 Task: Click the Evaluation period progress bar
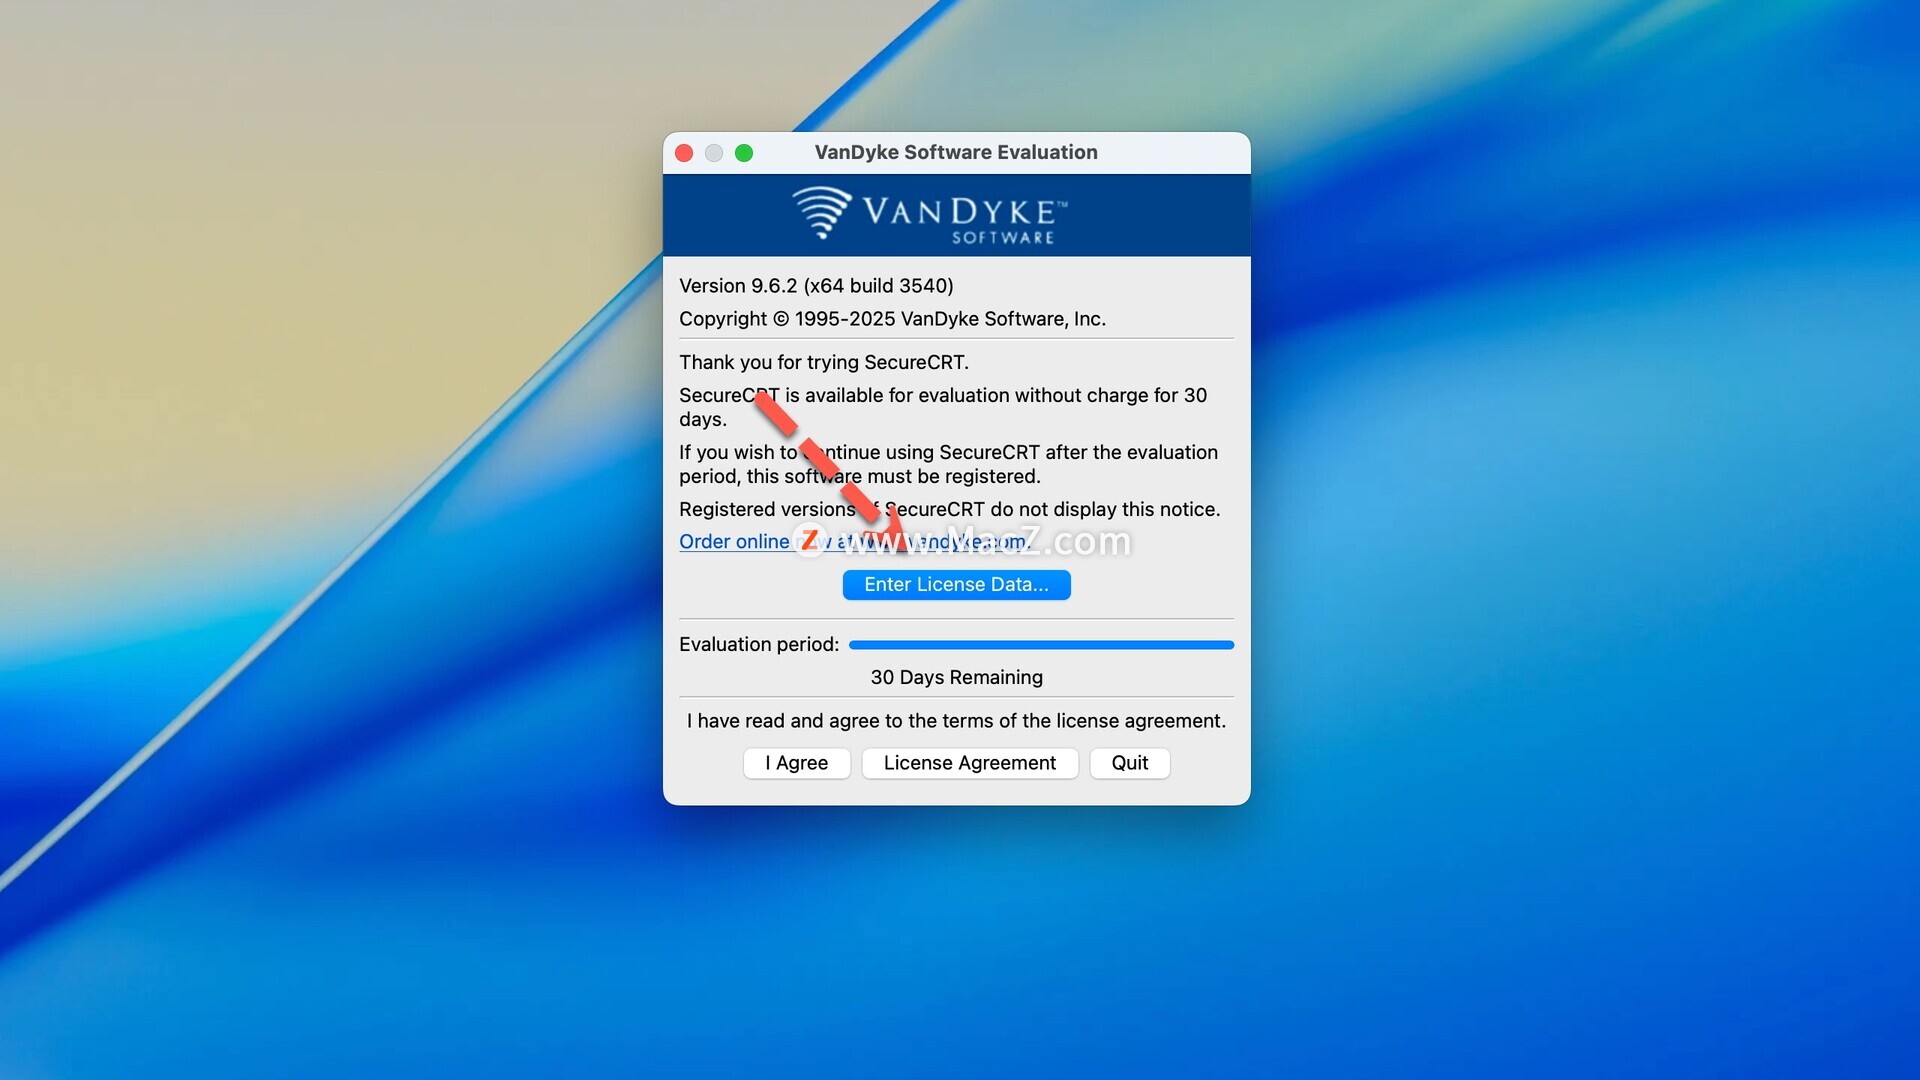(x=1041, y=645)
